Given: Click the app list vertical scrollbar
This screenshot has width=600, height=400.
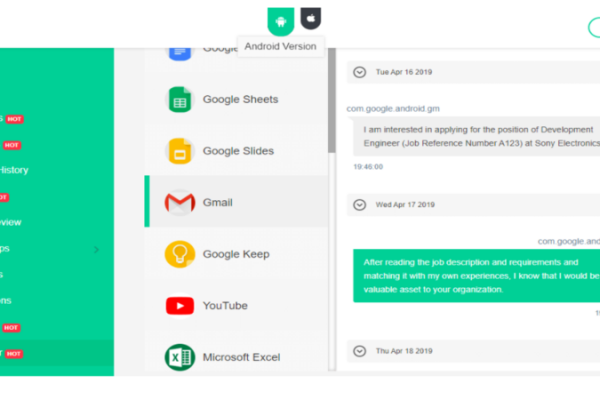Looking at the screenshot, I should [332, 101].
